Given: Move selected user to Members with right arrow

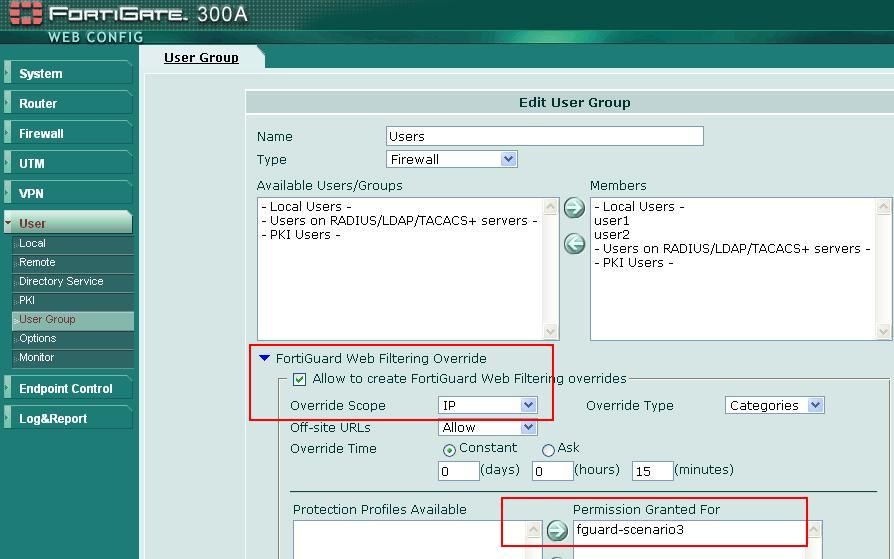Looking at the screenshot, I should (x=574, y=208).
